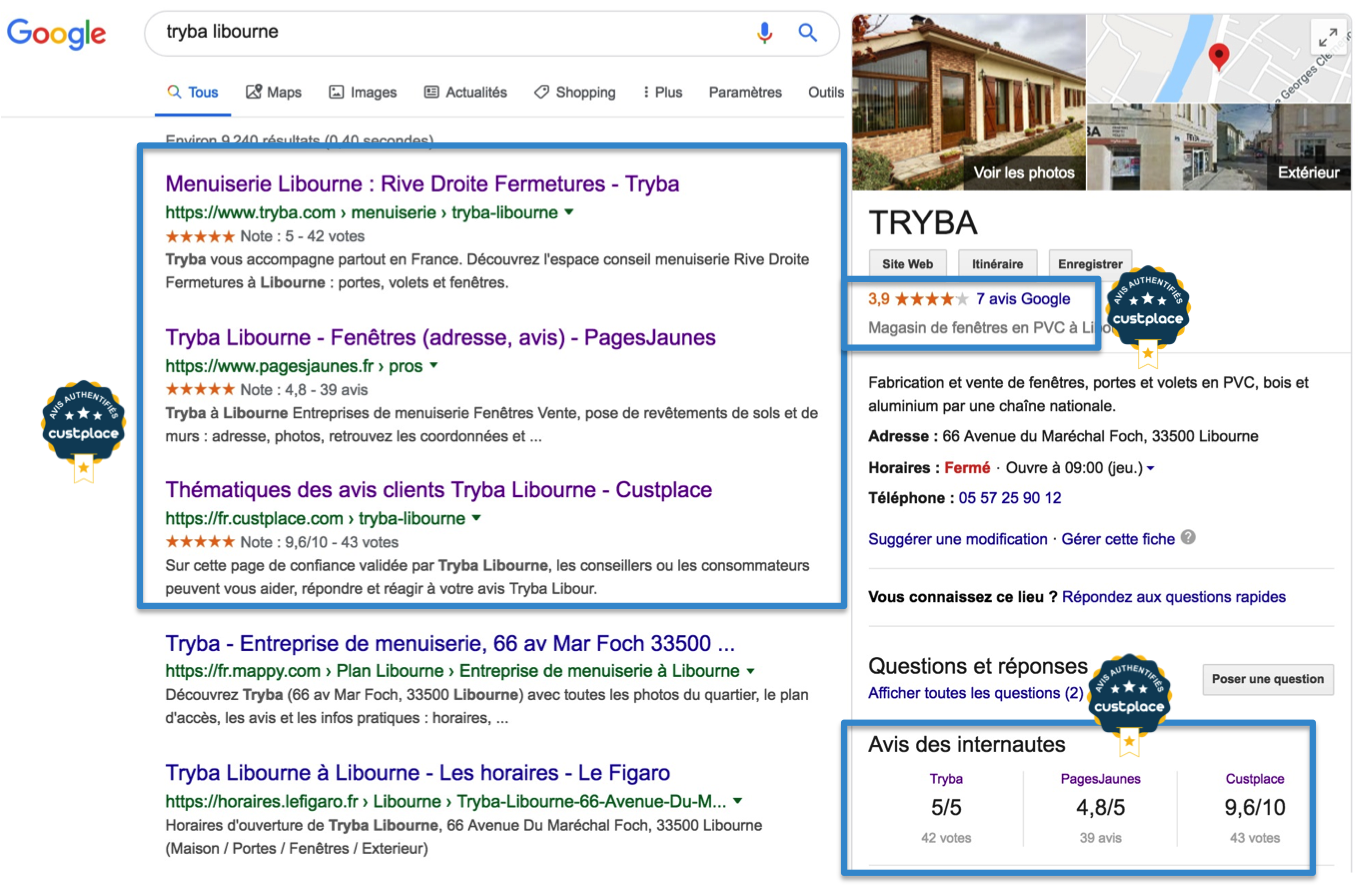Click 4,8/5 rating under PagesJaunes
The height and width of the screenshot is (887, 1358).
tap(1100, 806)
